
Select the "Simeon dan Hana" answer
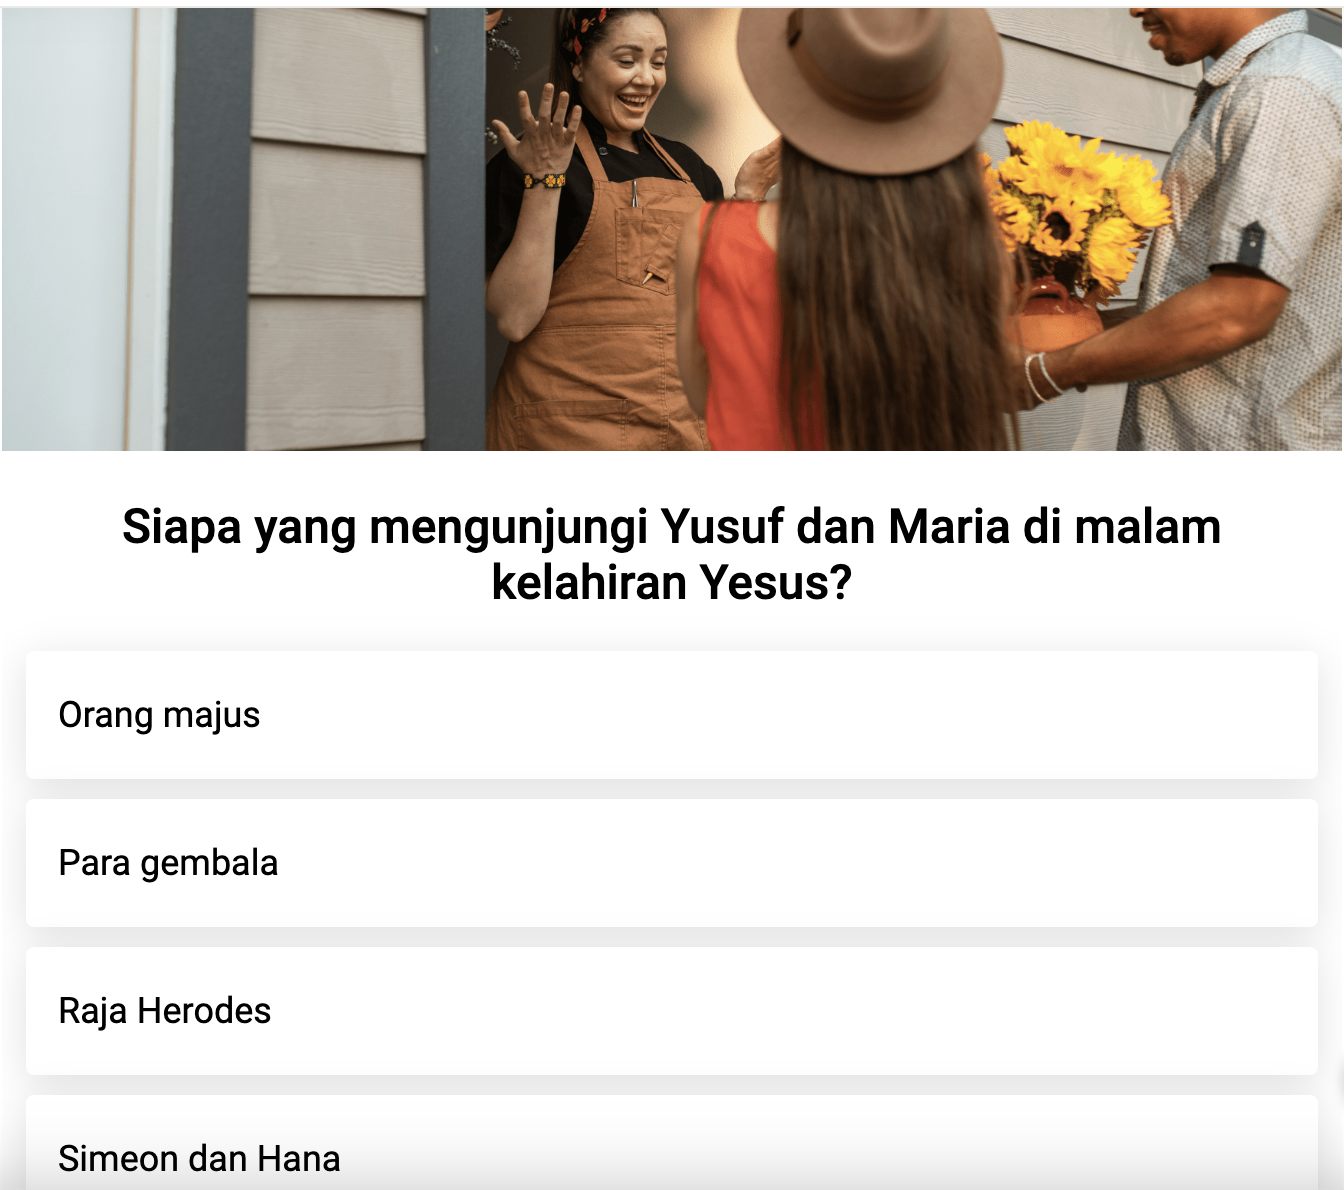tap(671, 1145)
